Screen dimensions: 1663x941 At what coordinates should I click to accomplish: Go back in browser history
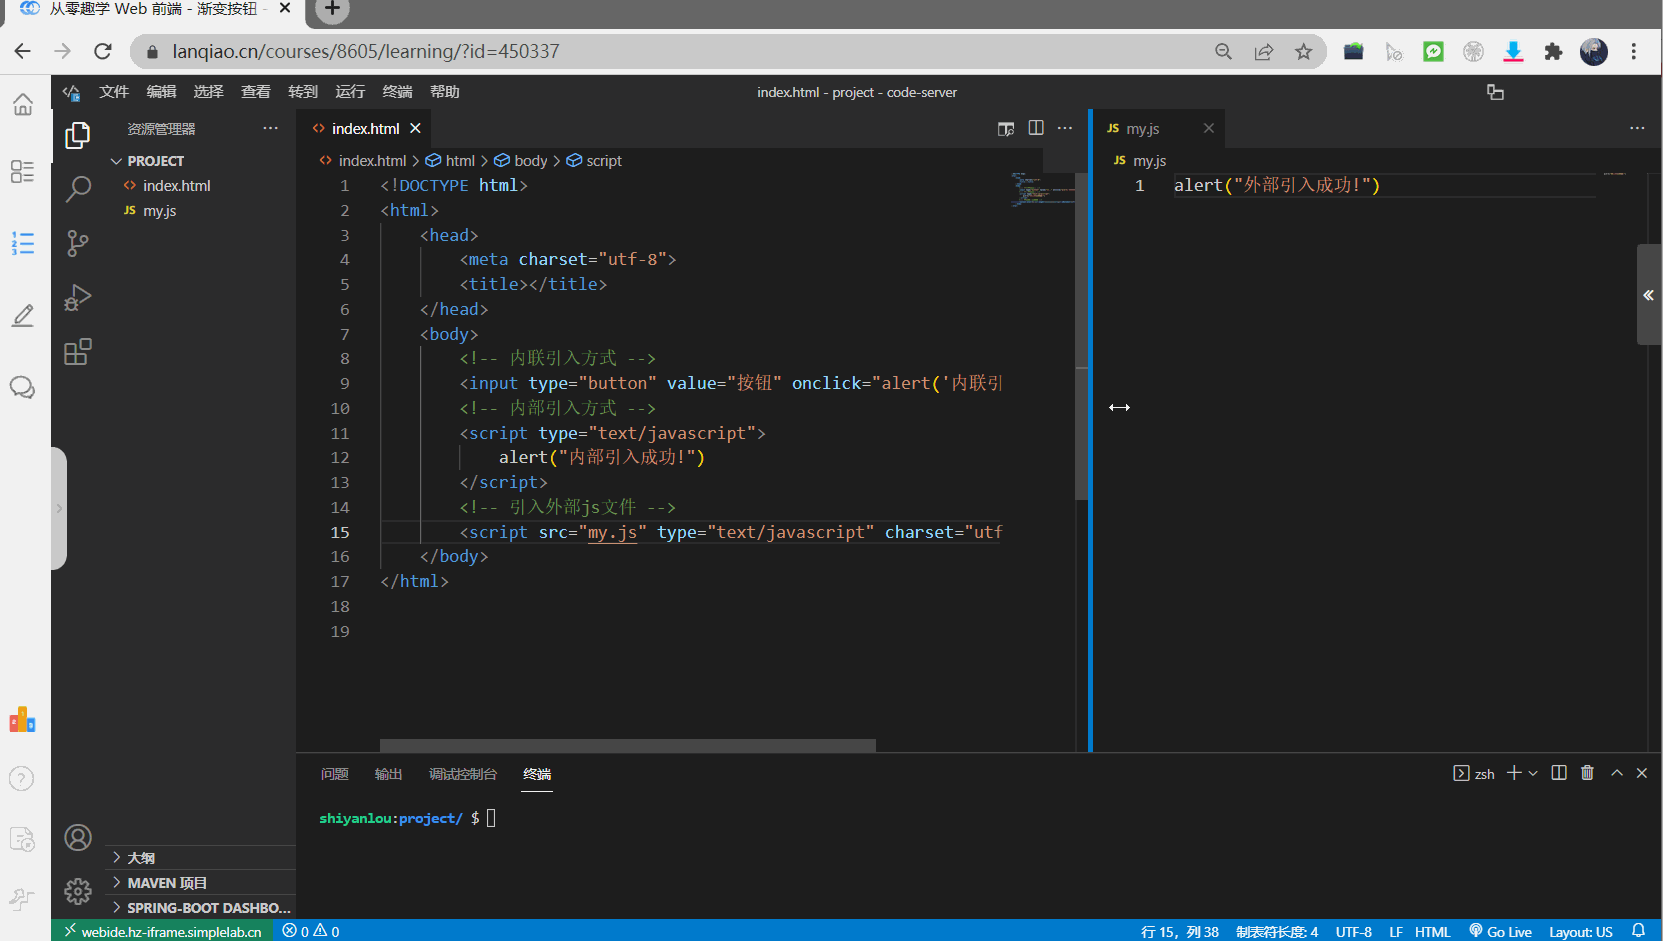(x=22, y=51)
